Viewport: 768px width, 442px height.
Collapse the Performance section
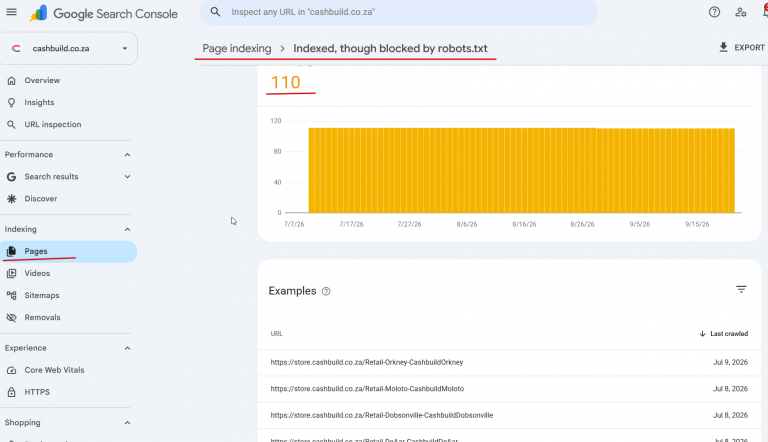(x=127, y=155)
